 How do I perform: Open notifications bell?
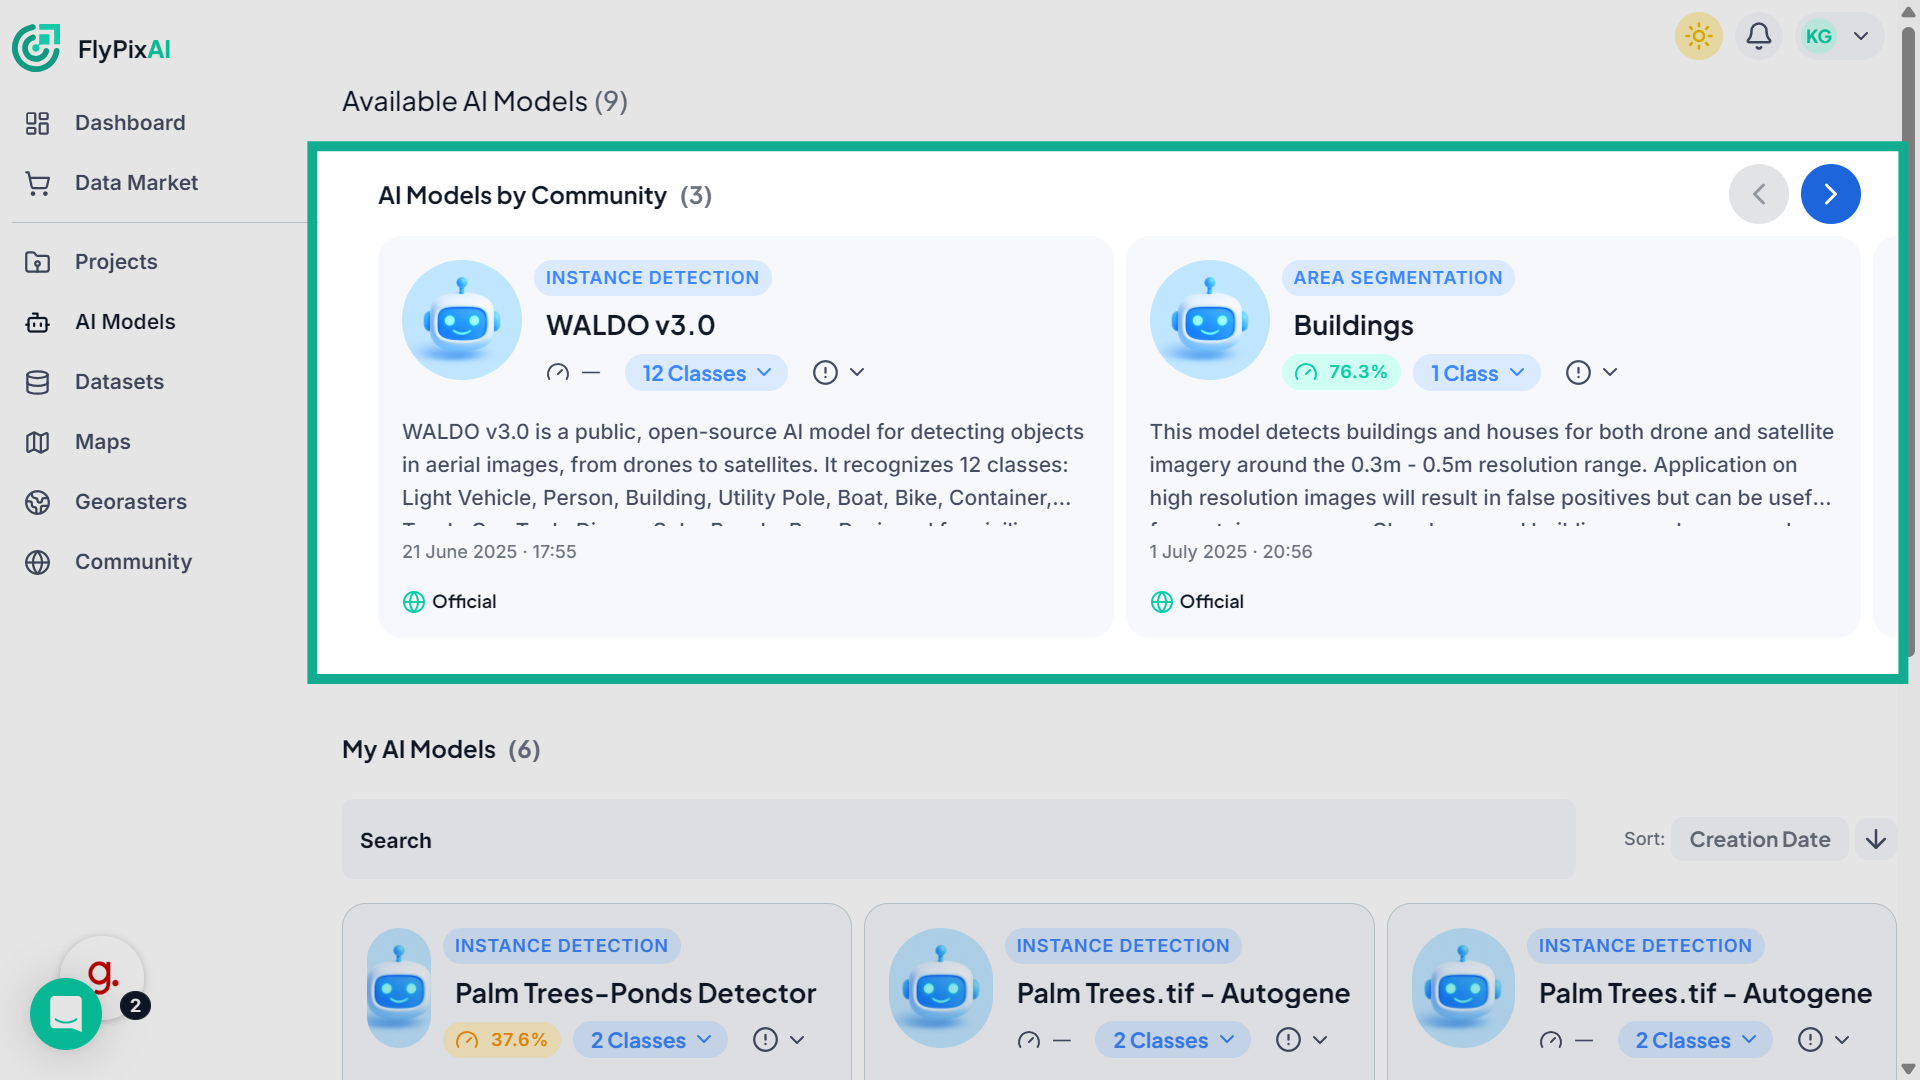[x=1759, y=37]
